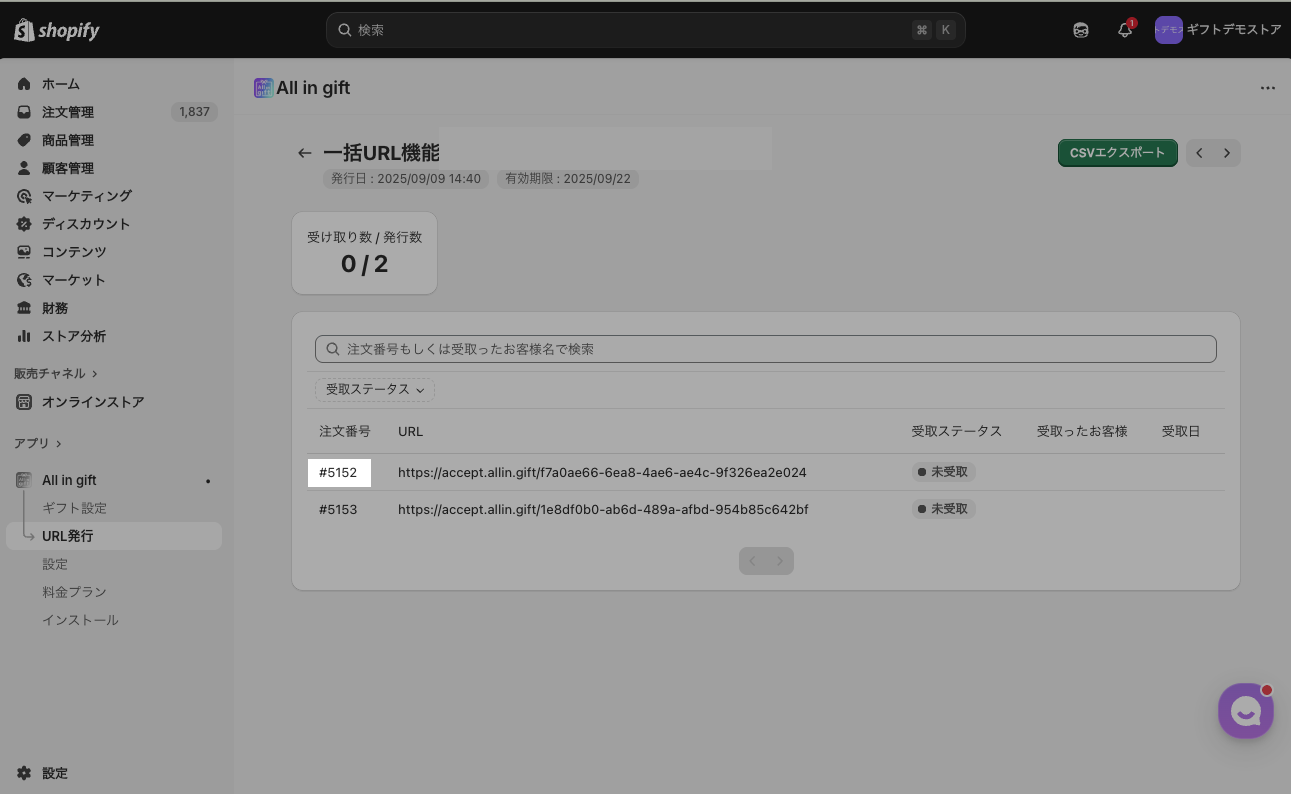Click the URL ending in 954b85c642bf
This screenshot has height=794, width=1291.
(603, 509)
